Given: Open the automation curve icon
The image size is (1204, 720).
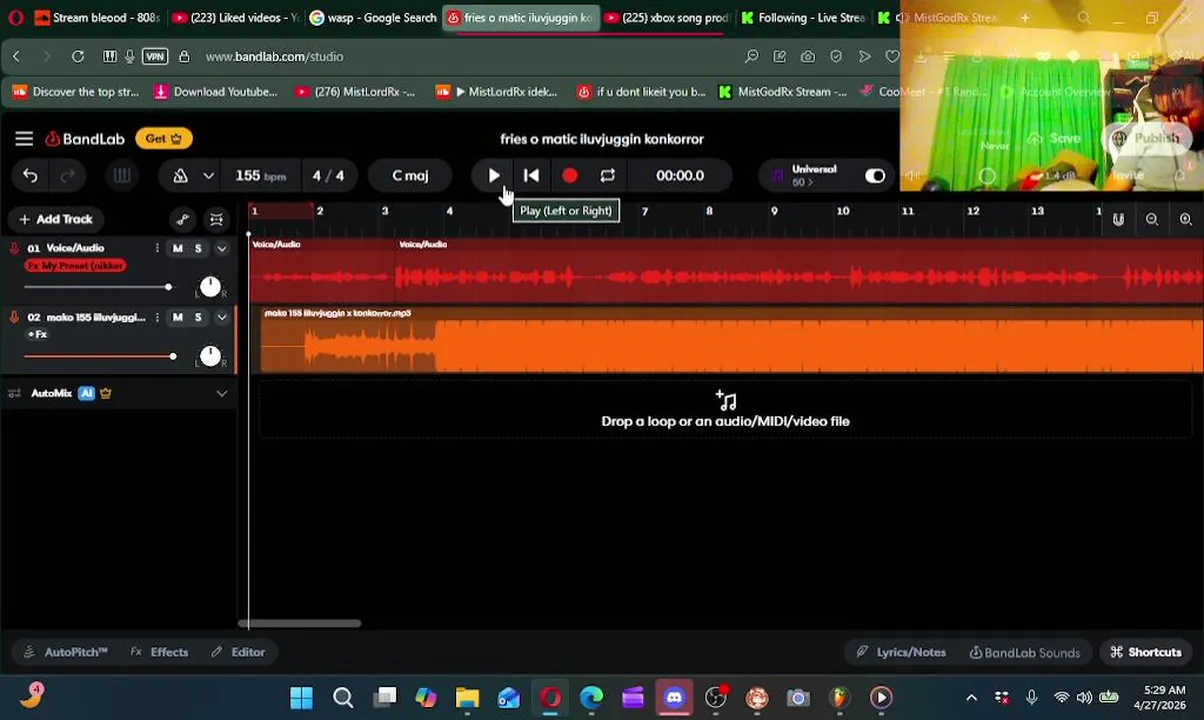Looking at the screenshot, I should click(x=182, y=220).
